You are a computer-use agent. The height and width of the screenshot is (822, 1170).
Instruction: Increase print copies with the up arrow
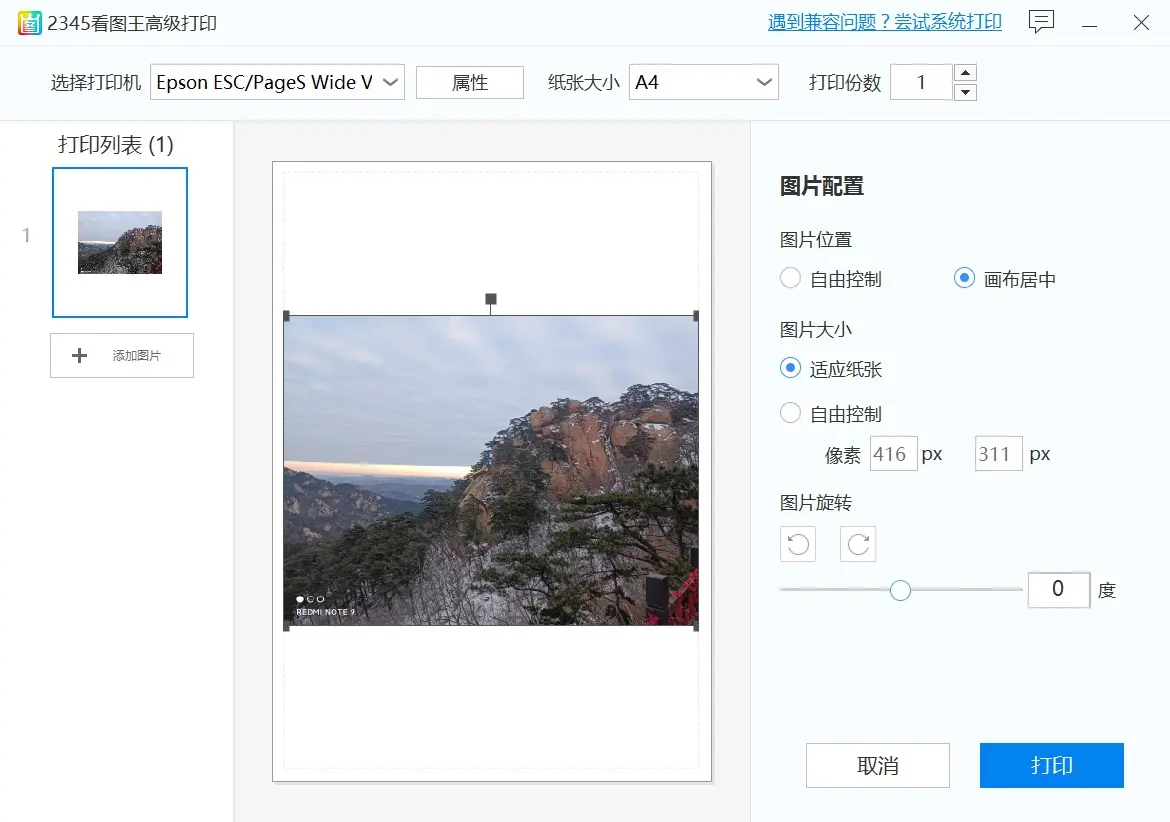[x=966, y=73]
